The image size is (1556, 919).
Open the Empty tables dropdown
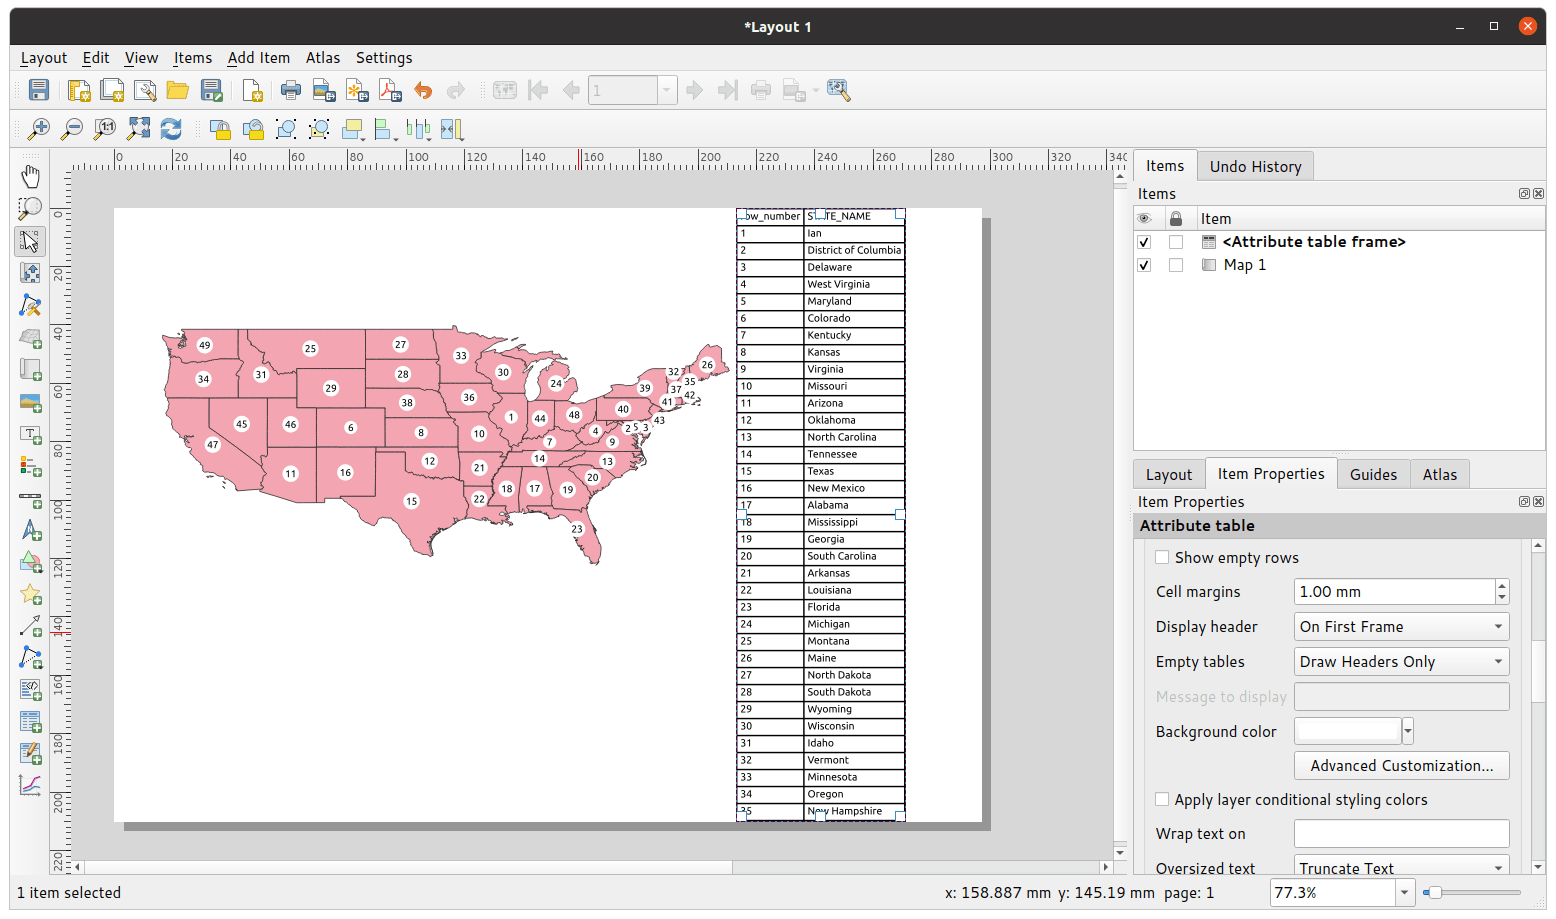click(1401, 662)
